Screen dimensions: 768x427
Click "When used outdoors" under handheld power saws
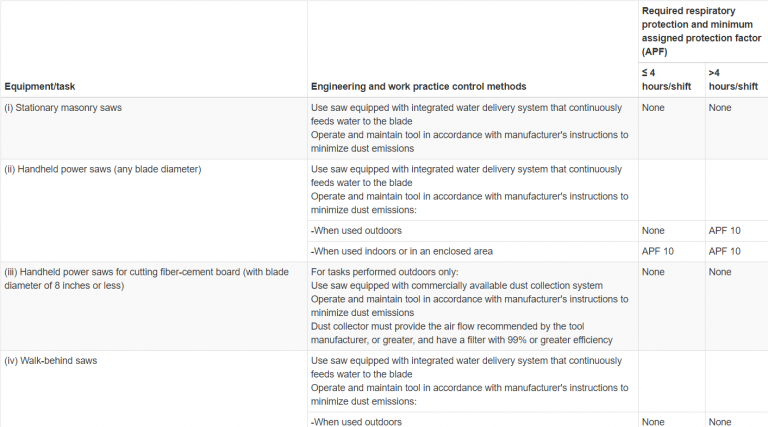click(x=357, y=231)
